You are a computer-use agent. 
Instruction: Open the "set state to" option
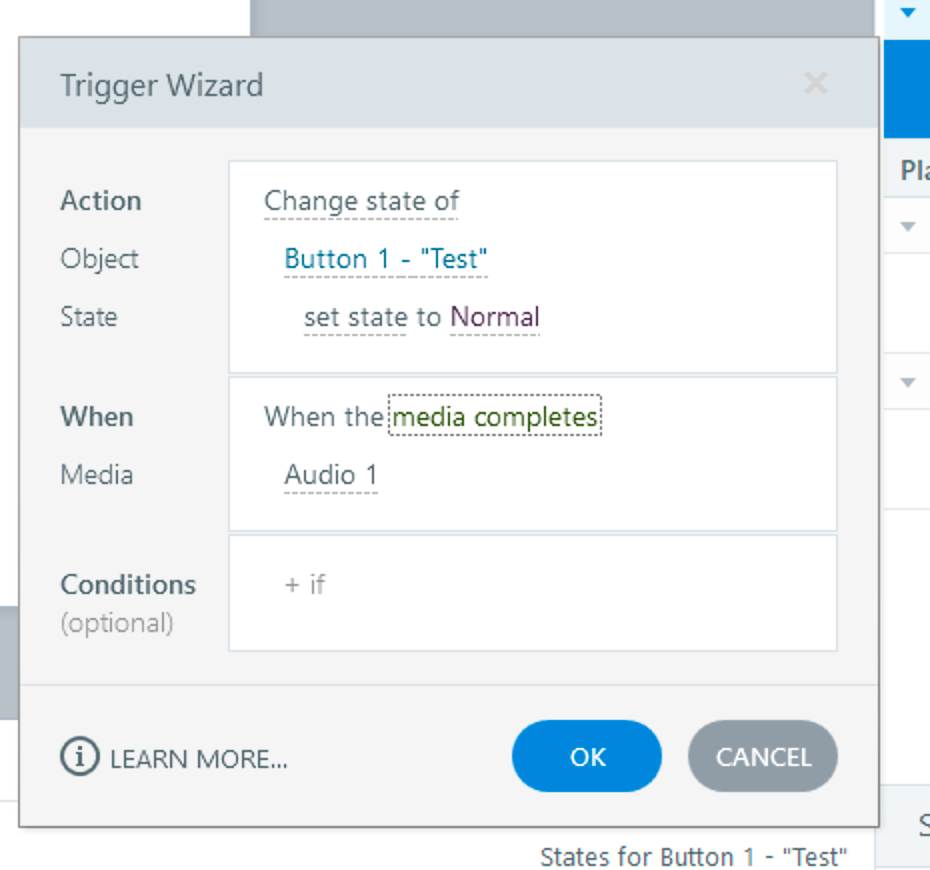click(354, 317)
